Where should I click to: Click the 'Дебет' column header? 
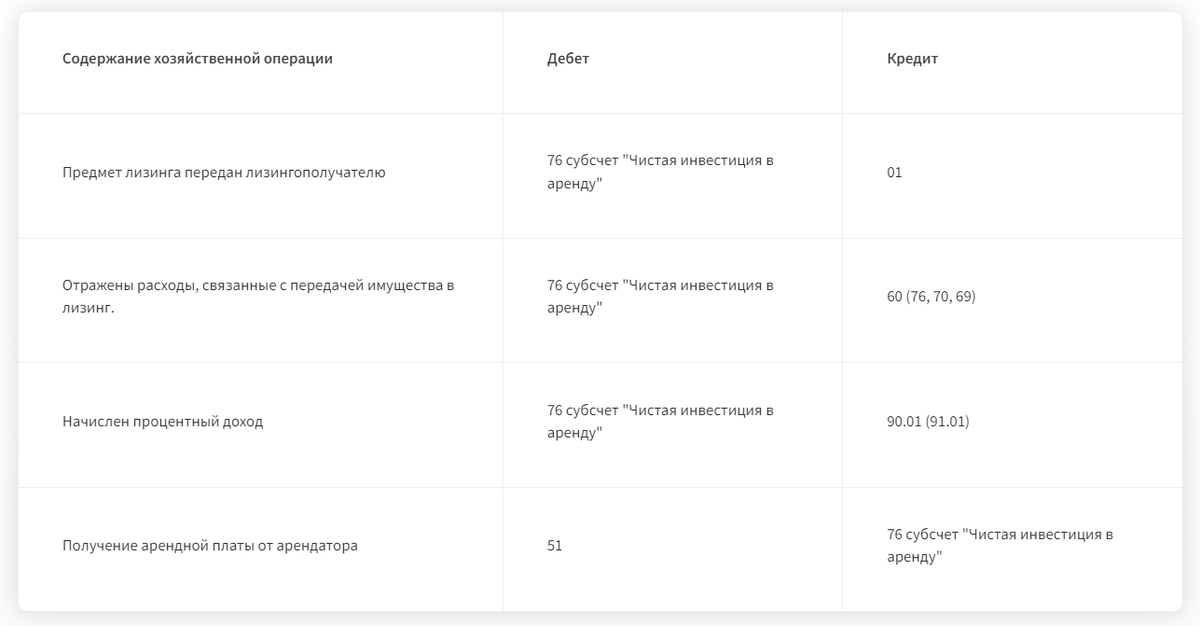click(x=568, y=59)
